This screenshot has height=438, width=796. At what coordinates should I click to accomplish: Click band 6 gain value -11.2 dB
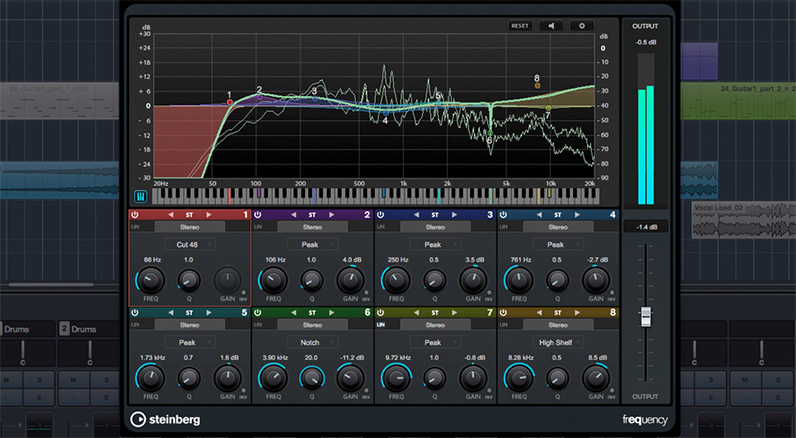click(351, 357)
